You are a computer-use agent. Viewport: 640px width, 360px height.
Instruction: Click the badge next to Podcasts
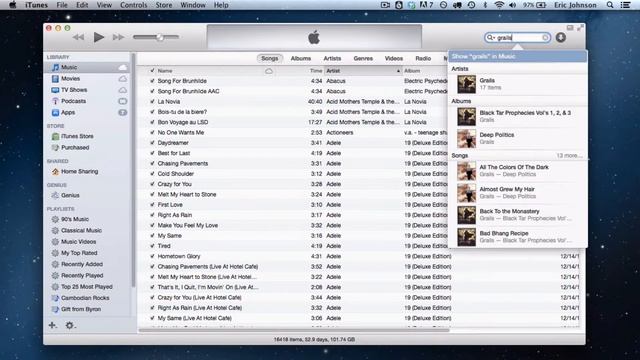pos(122,101)
